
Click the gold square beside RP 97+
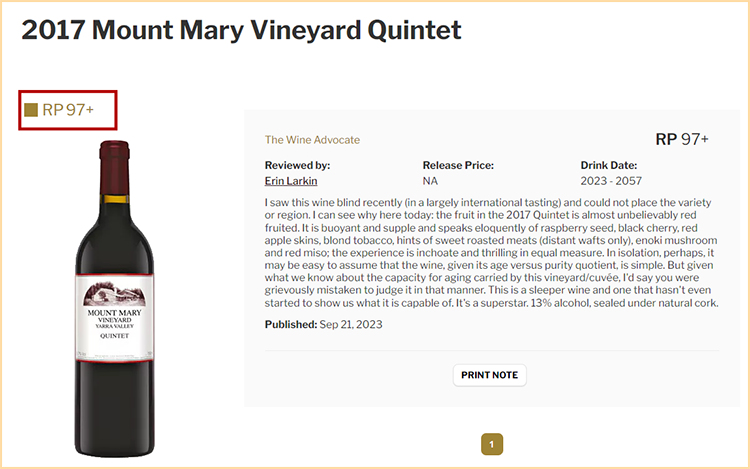(x=31, y=110)
